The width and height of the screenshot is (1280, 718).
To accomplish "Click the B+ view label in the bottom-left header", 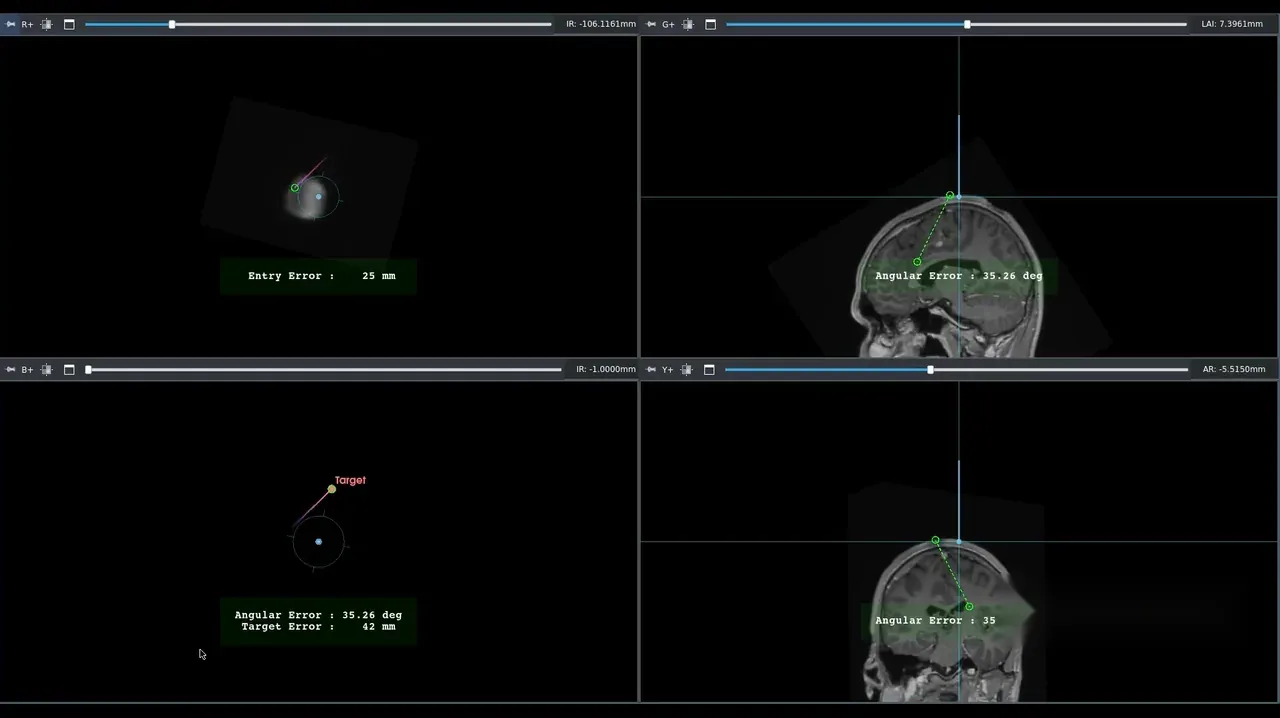I will (x=27, y=370).
